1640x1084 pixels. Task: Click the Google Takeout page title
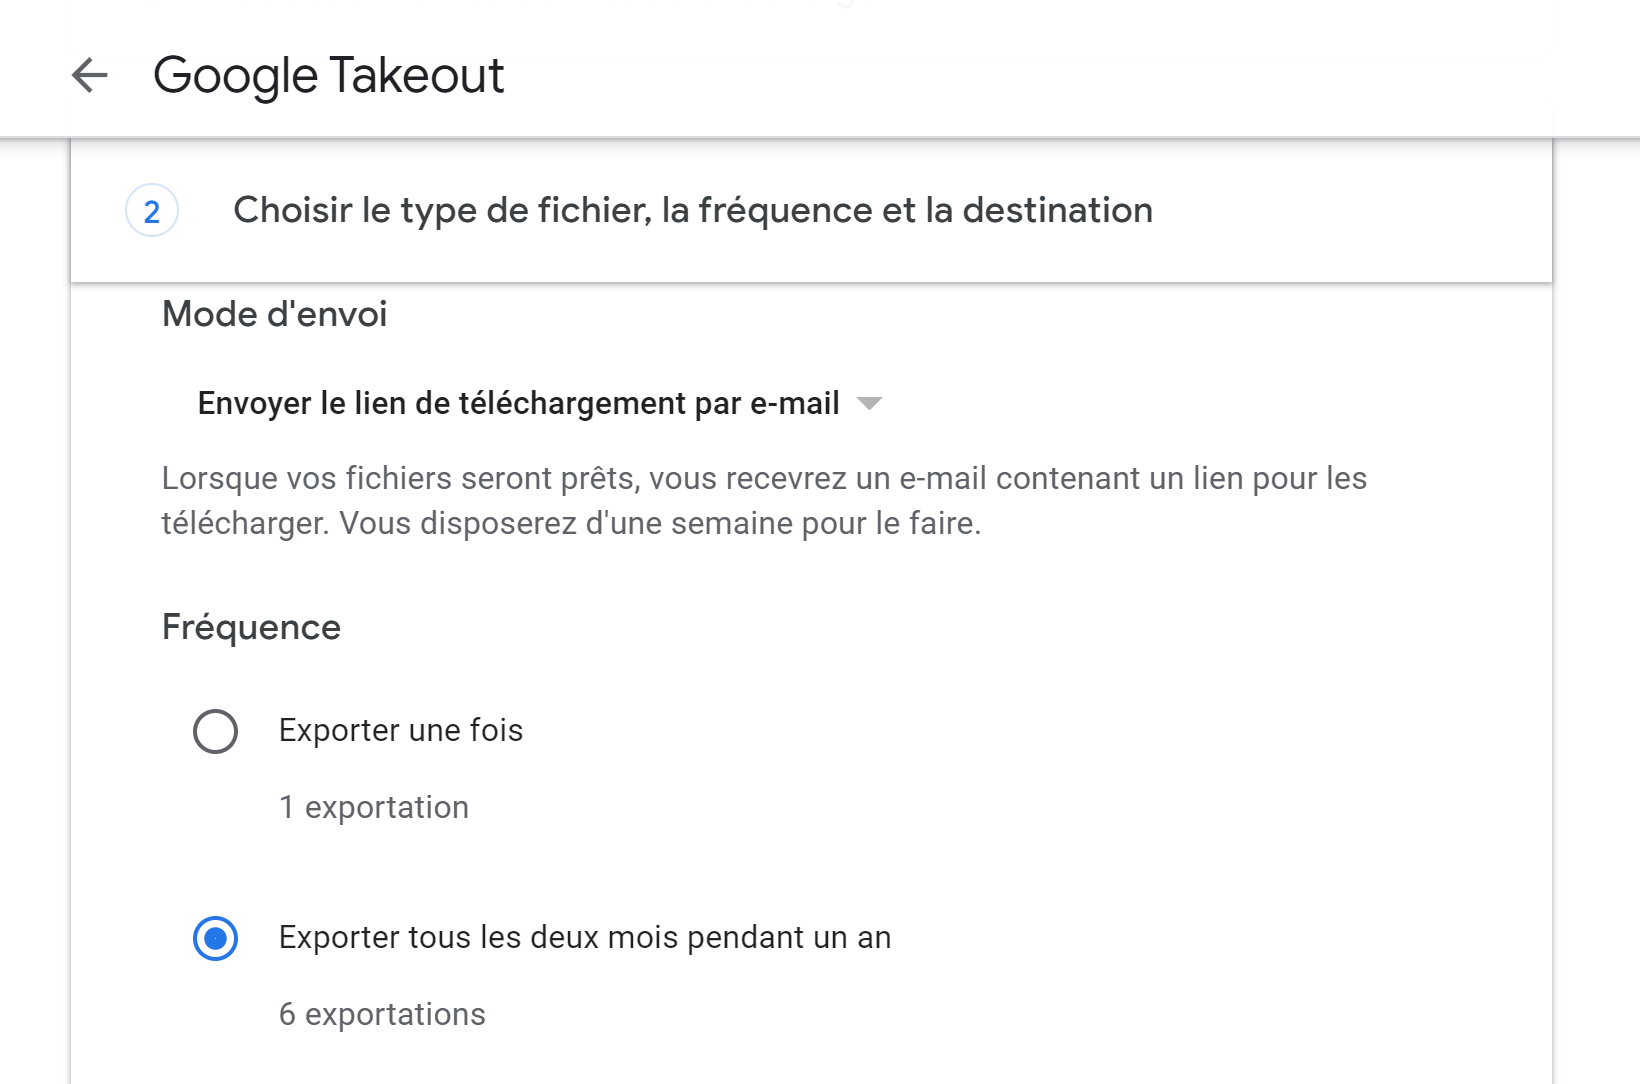click(328, 76)
